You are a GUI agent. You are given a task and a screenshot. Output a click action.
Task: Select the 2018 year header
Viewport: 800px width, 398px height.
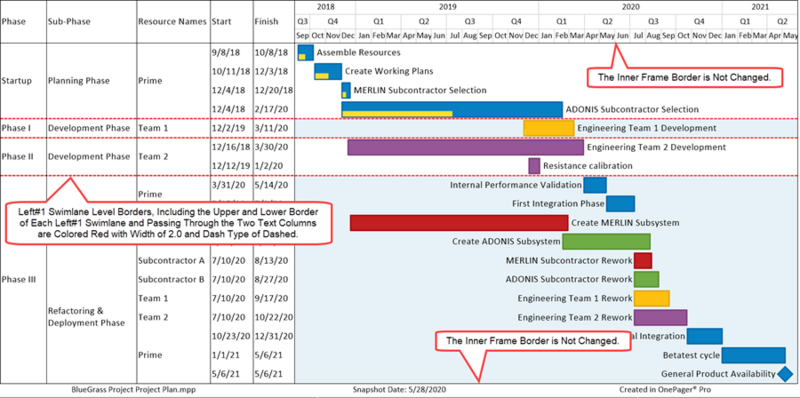pyautogui.click(x=326, y=7)
